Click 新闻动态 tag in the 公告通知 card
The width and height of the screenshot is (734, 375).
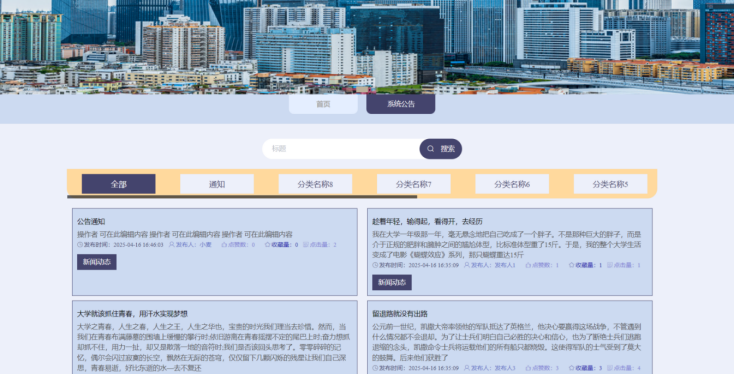97,262
